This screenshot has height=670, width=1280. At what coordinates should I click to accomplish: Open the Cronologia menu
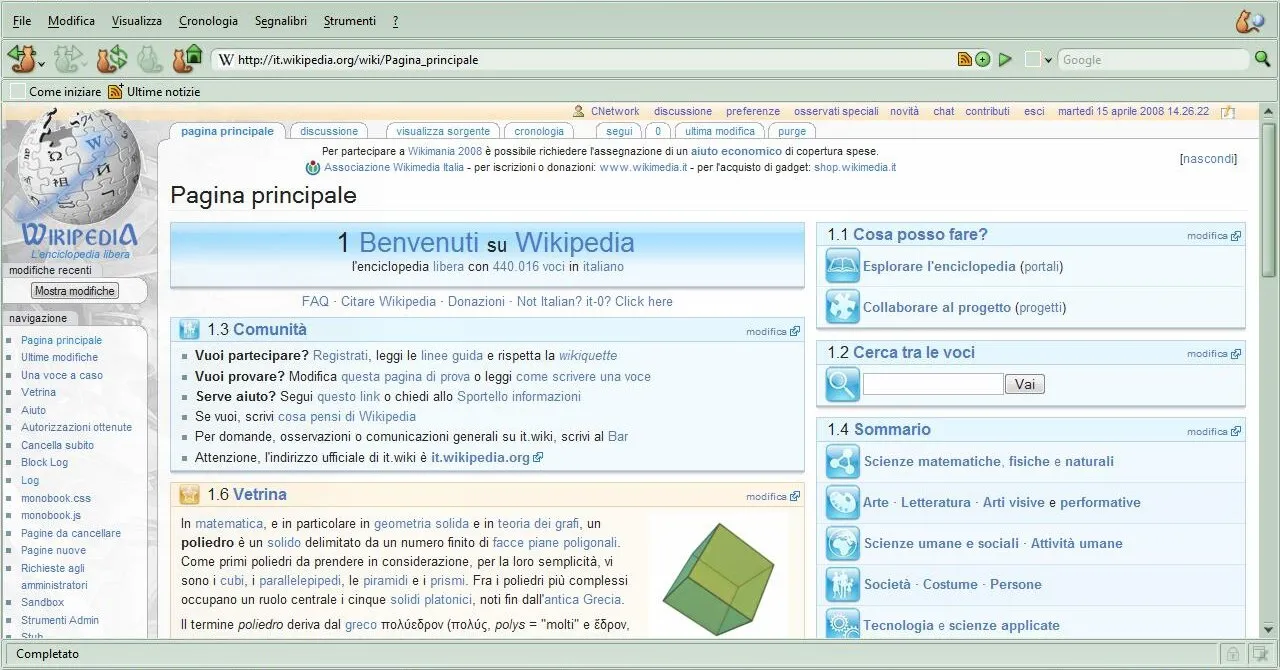[208, 20]
